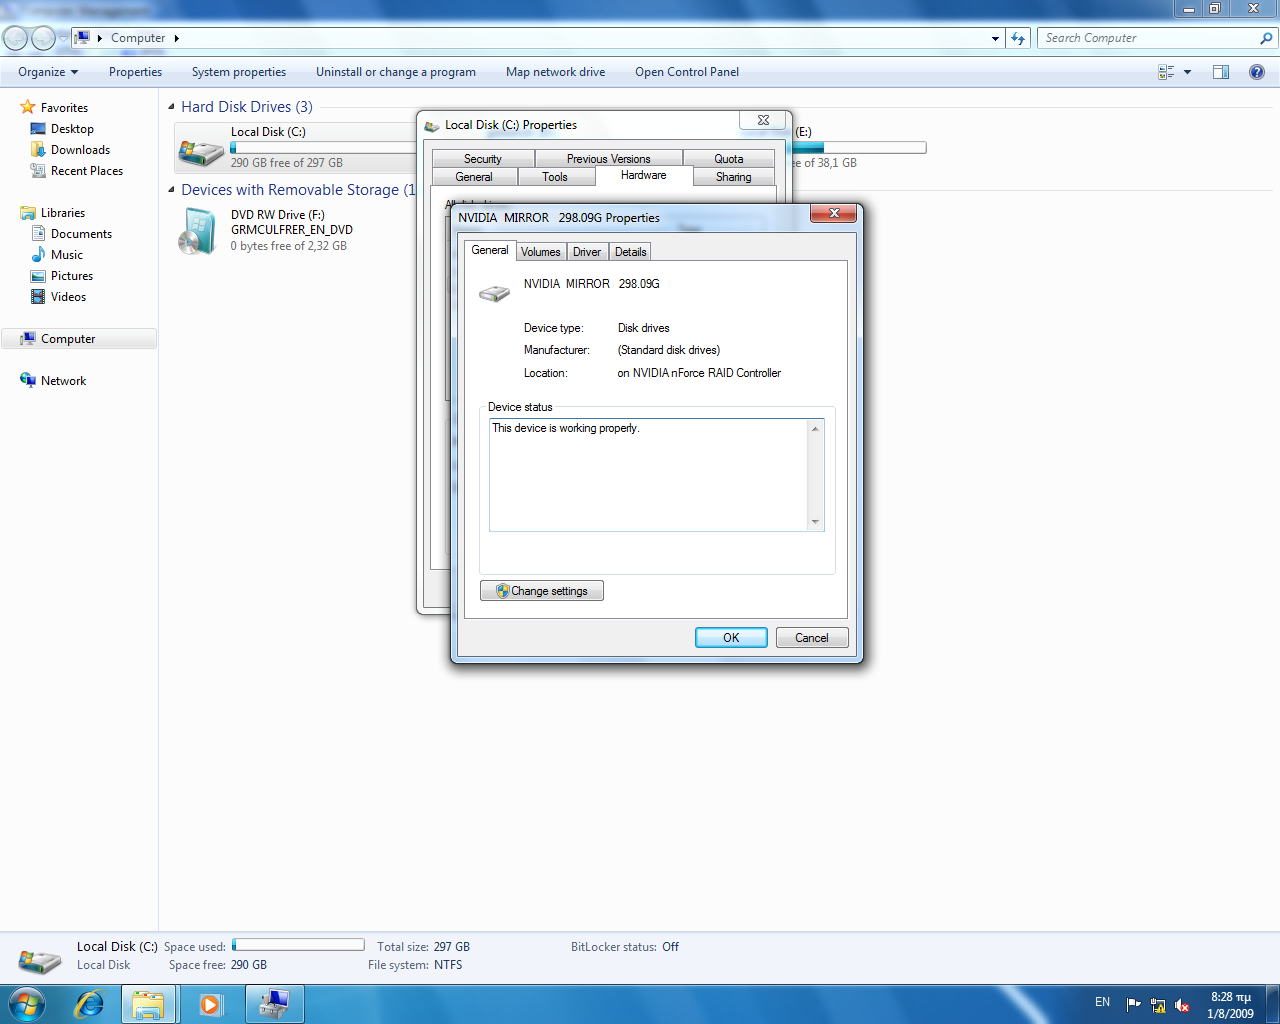This screenshot has width=1280, height=1024.
Task: Click the Back navigation button
Action: point(15,38)
